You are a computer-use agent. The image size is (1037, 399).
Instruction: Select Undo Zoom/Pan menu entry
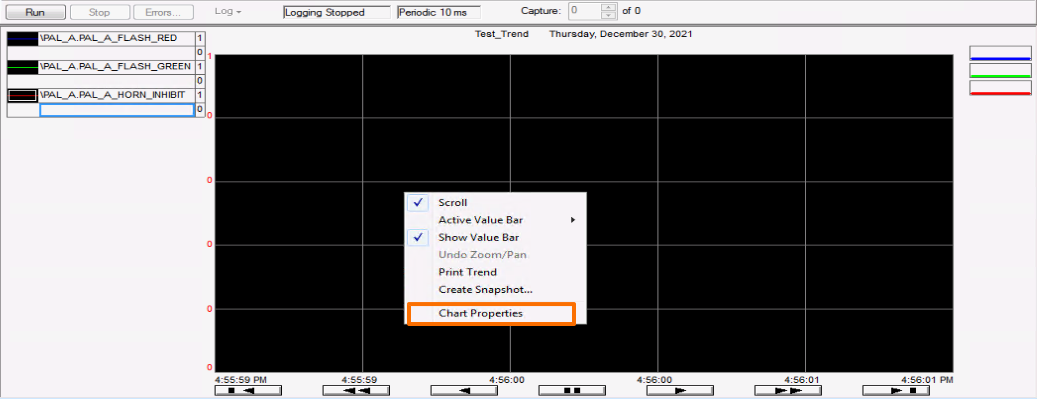pos(495,255)
